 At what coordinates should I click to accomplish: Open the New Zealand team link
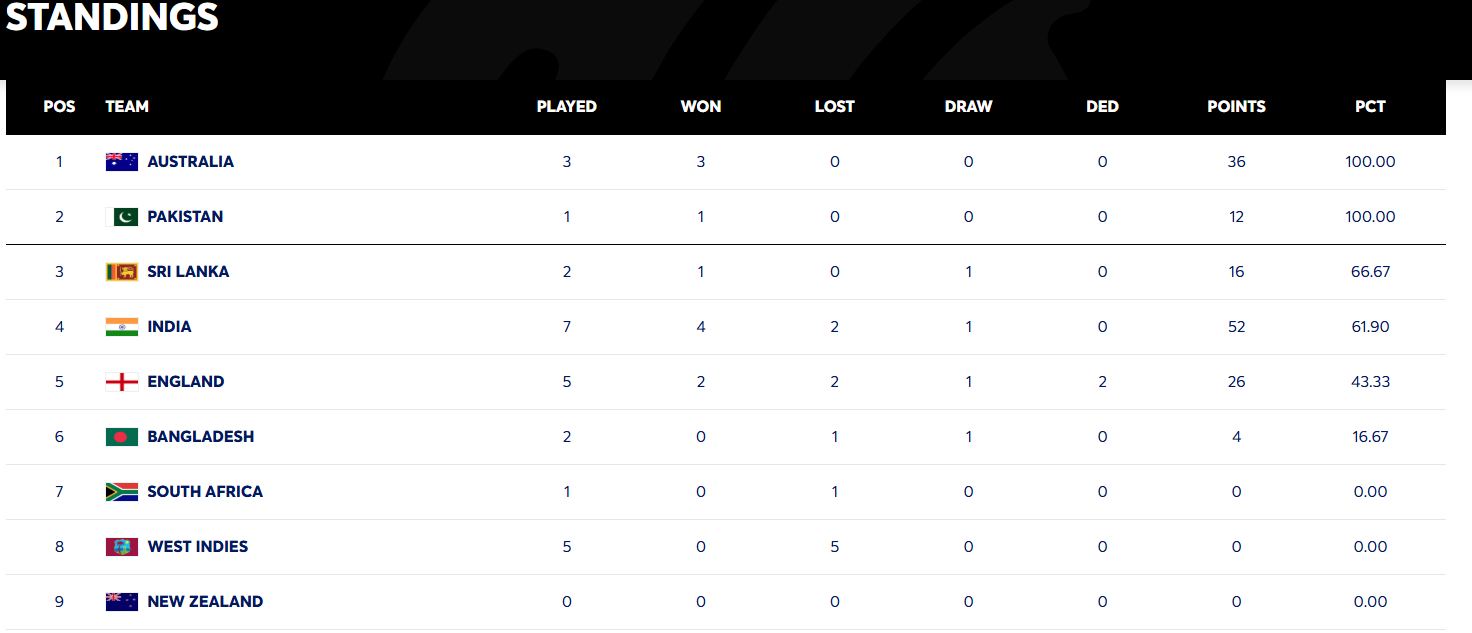point(205,602)
